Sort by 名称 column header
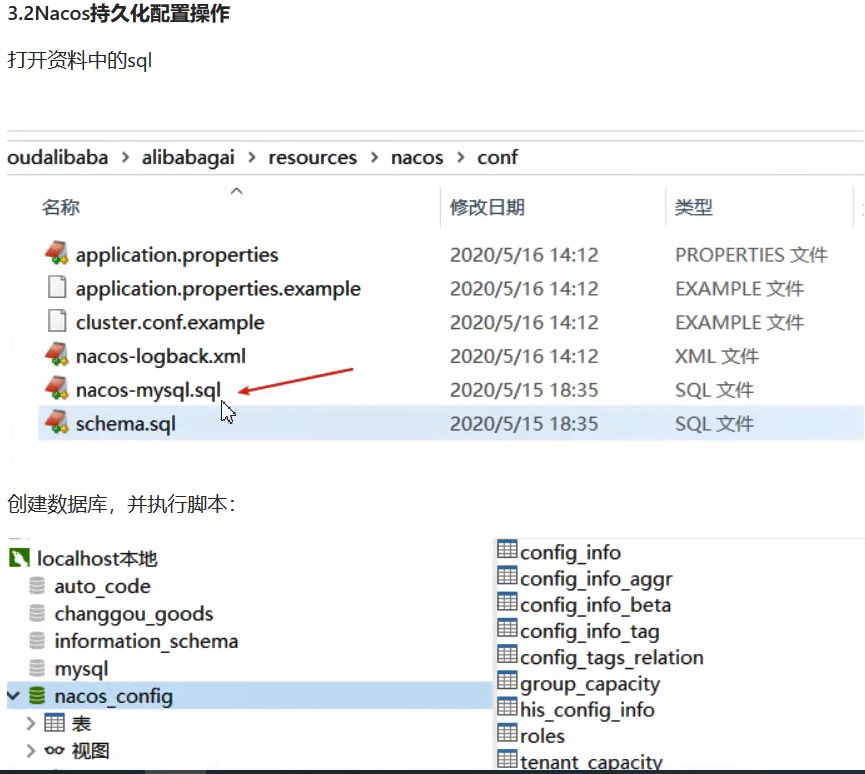The image size is (865, 774). [x=61, y=207]
